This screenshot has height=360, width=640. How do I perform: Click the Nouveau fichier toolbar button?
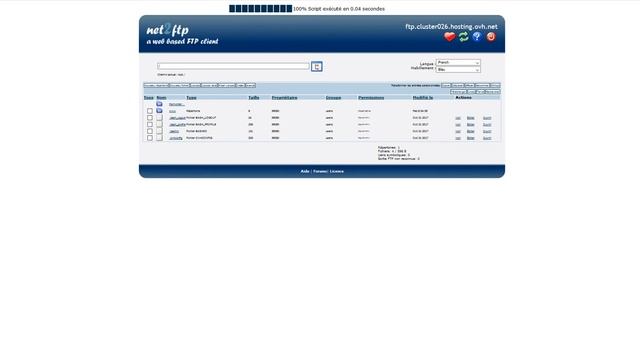click(x=179, y=85)
